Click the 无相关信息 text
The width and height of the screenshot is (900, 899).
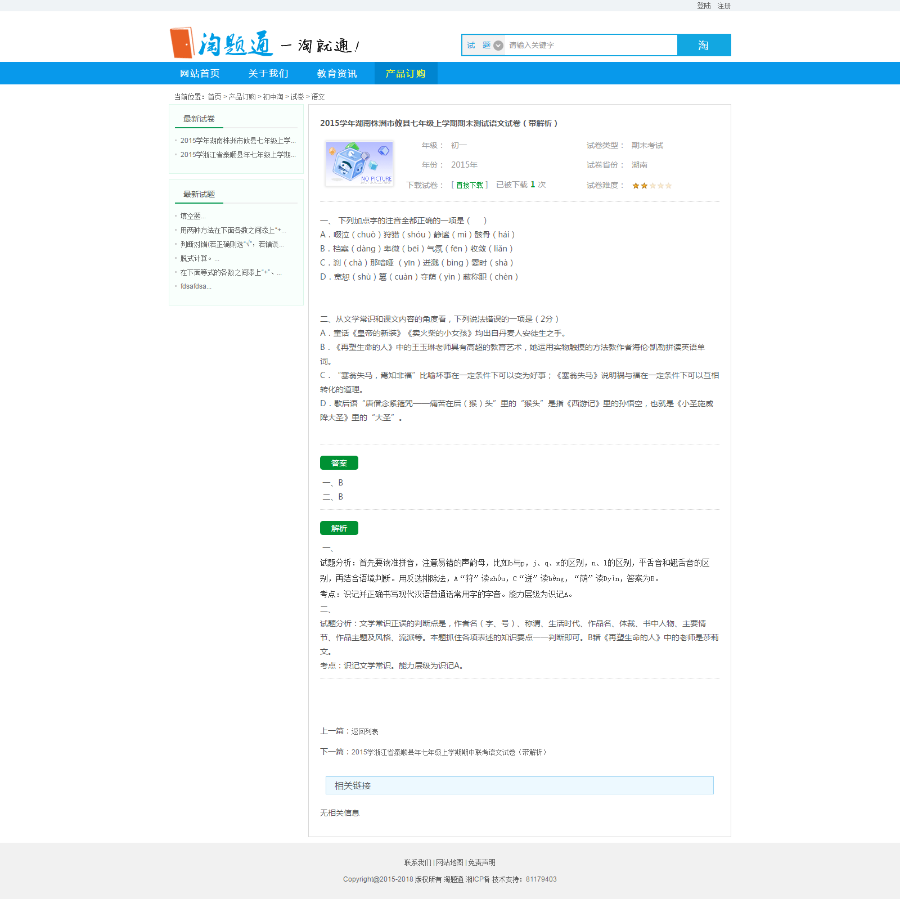pyautogui.click(x=340, y=813)
